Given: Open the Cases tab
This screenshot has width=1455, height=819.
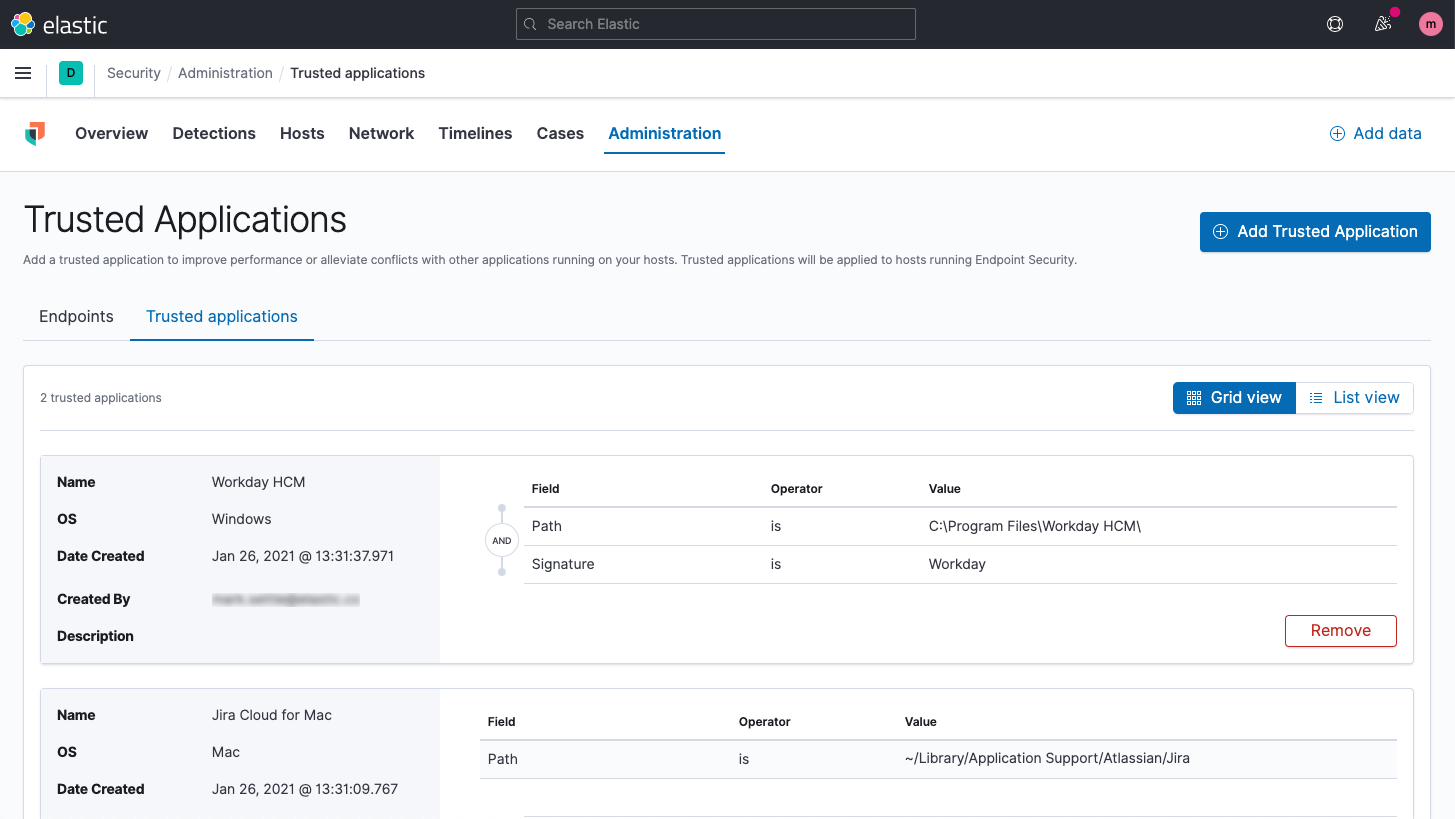Looking at the screenshot, I should [560, 133].
